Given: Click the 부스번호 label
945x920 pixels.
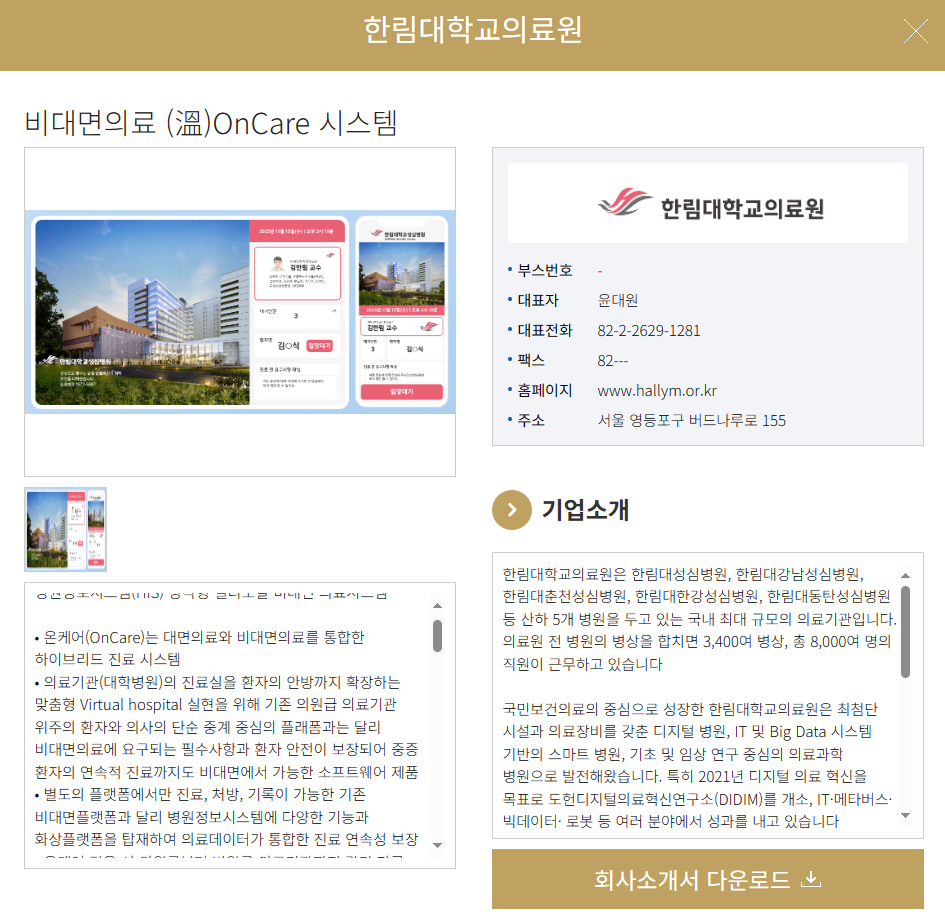Looking at the screenshot, I should 545,271.
